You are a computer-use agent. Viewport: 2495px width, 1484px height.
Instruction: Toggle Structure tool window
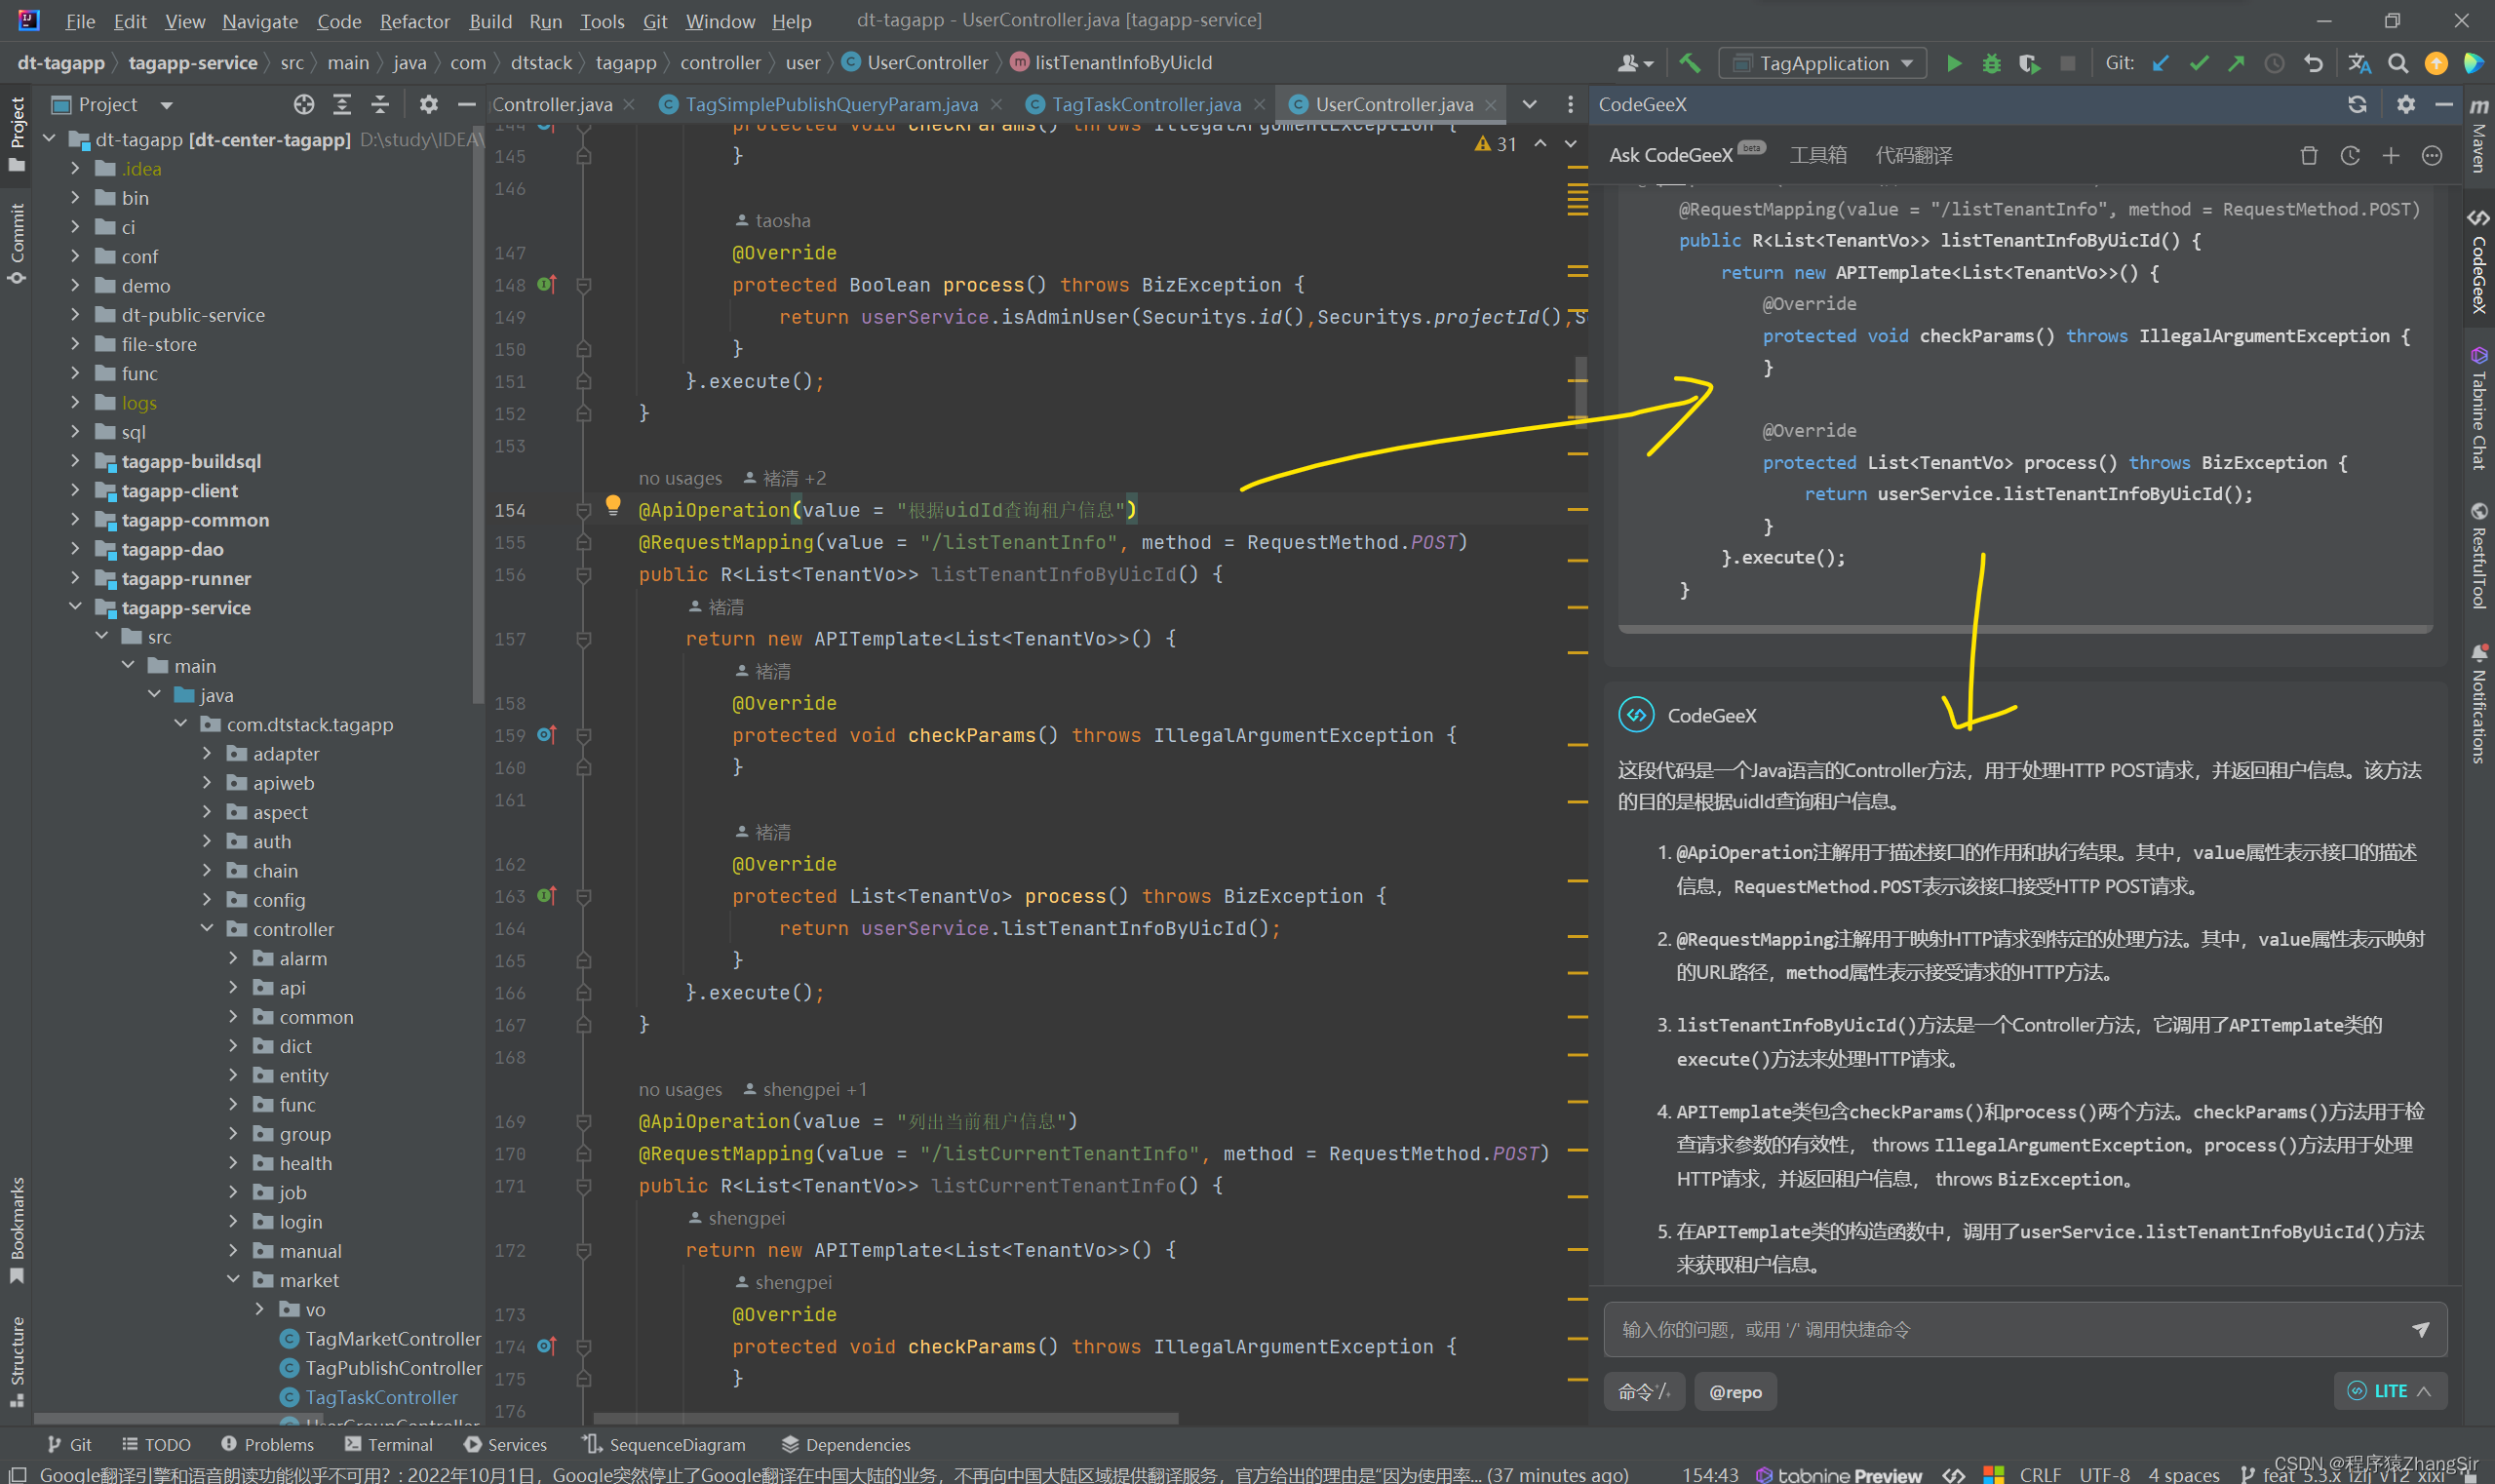(x=17, y=1360)
